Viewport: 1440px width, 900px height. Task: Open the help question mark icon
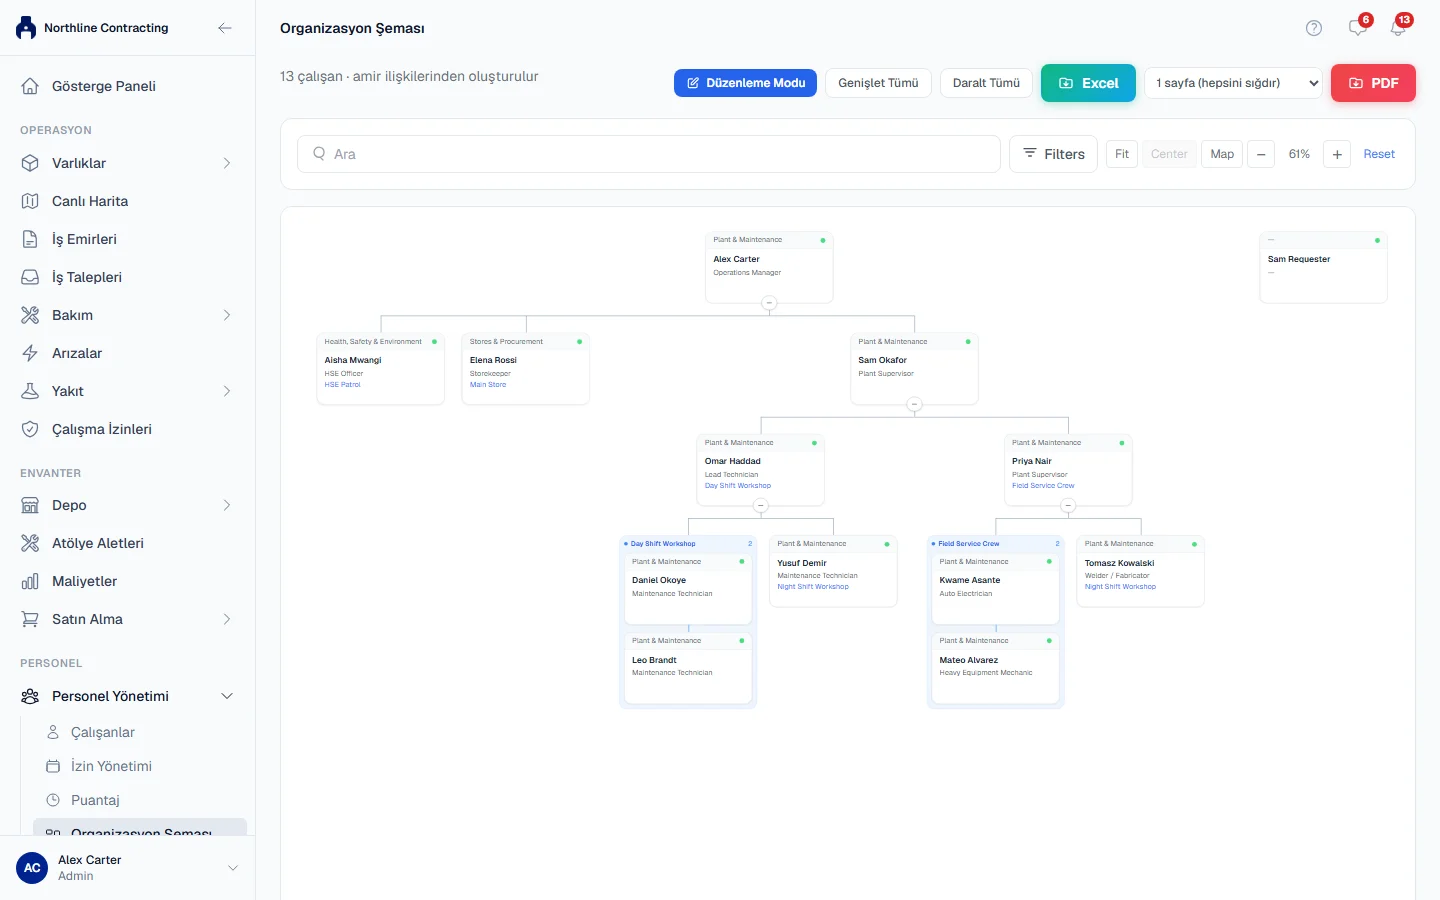point(1314,28)
